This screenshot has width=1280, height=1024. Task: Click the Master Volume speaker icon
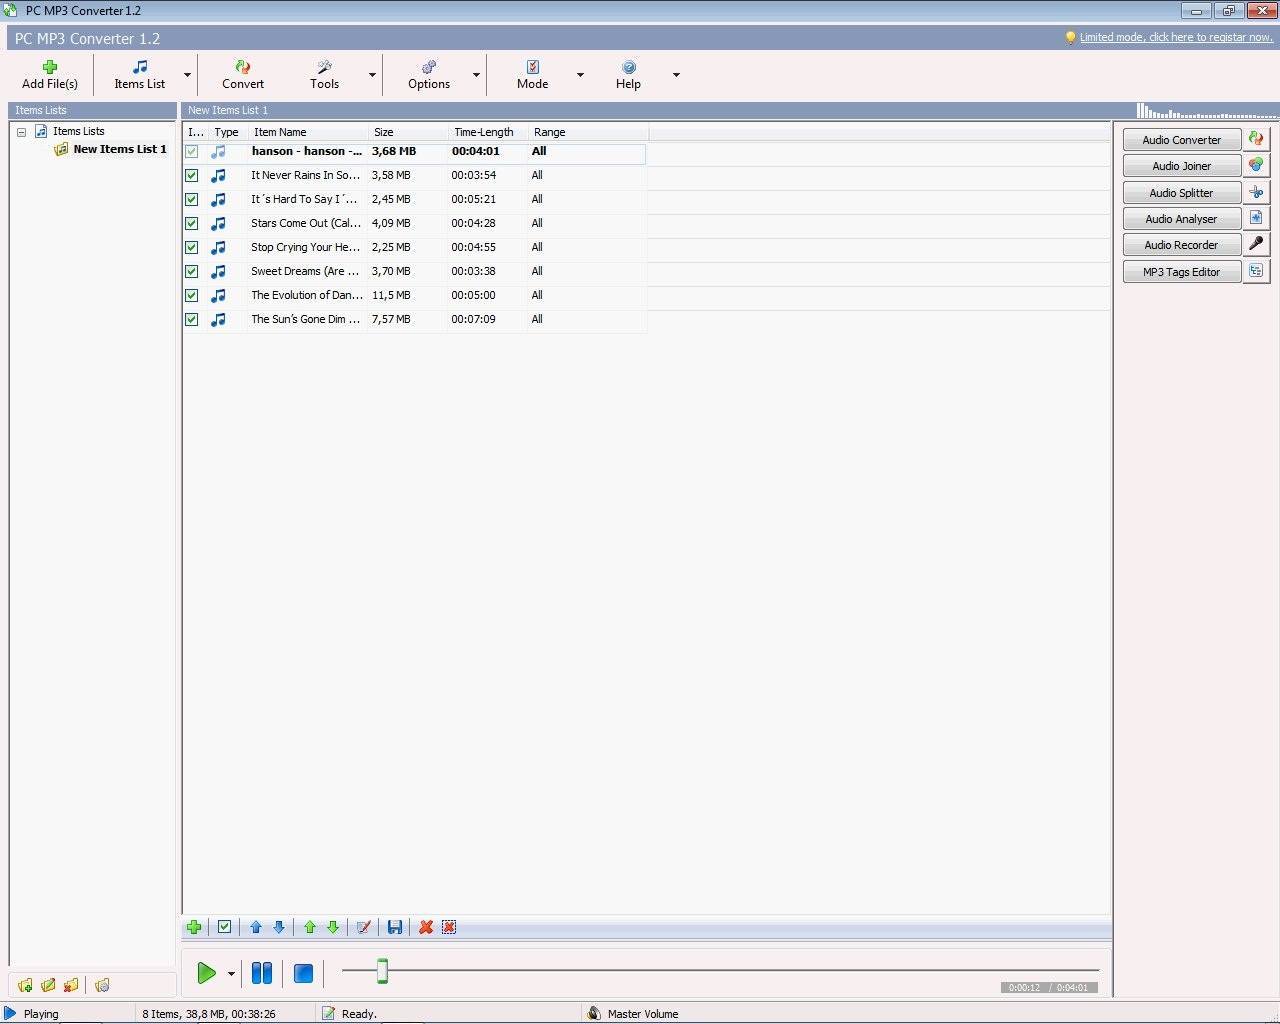click(594, 1013)
